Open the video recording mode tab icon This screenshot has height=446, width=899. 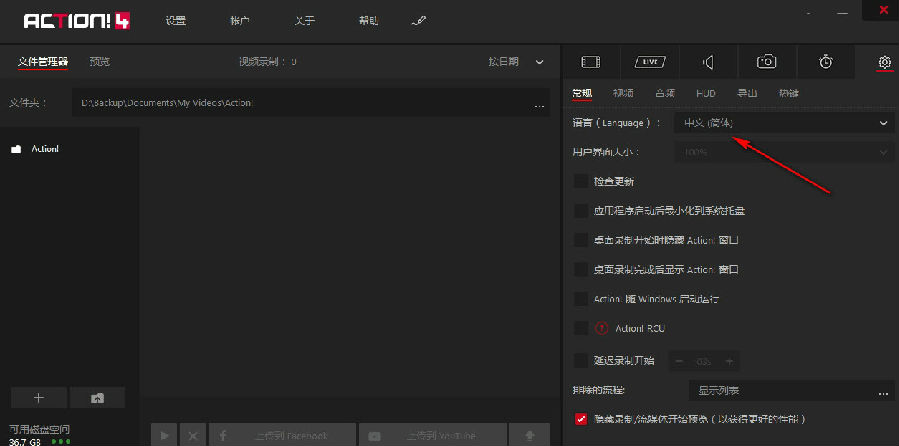click(591, 61)
